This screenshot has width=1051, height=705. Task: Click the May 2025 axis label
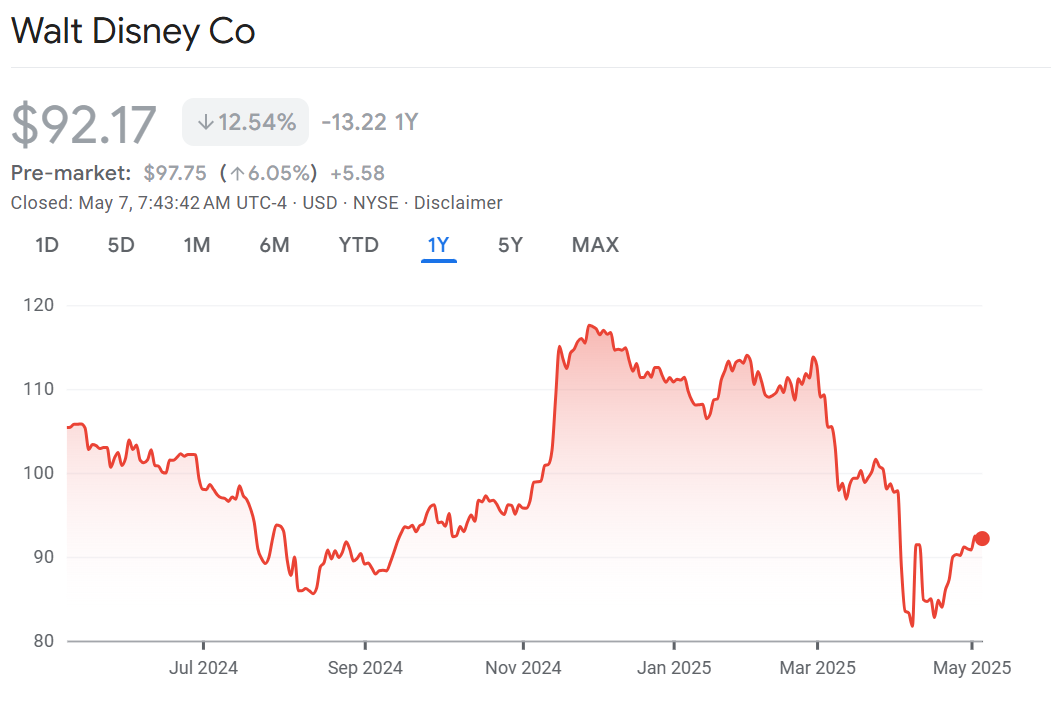click(973, 667)
